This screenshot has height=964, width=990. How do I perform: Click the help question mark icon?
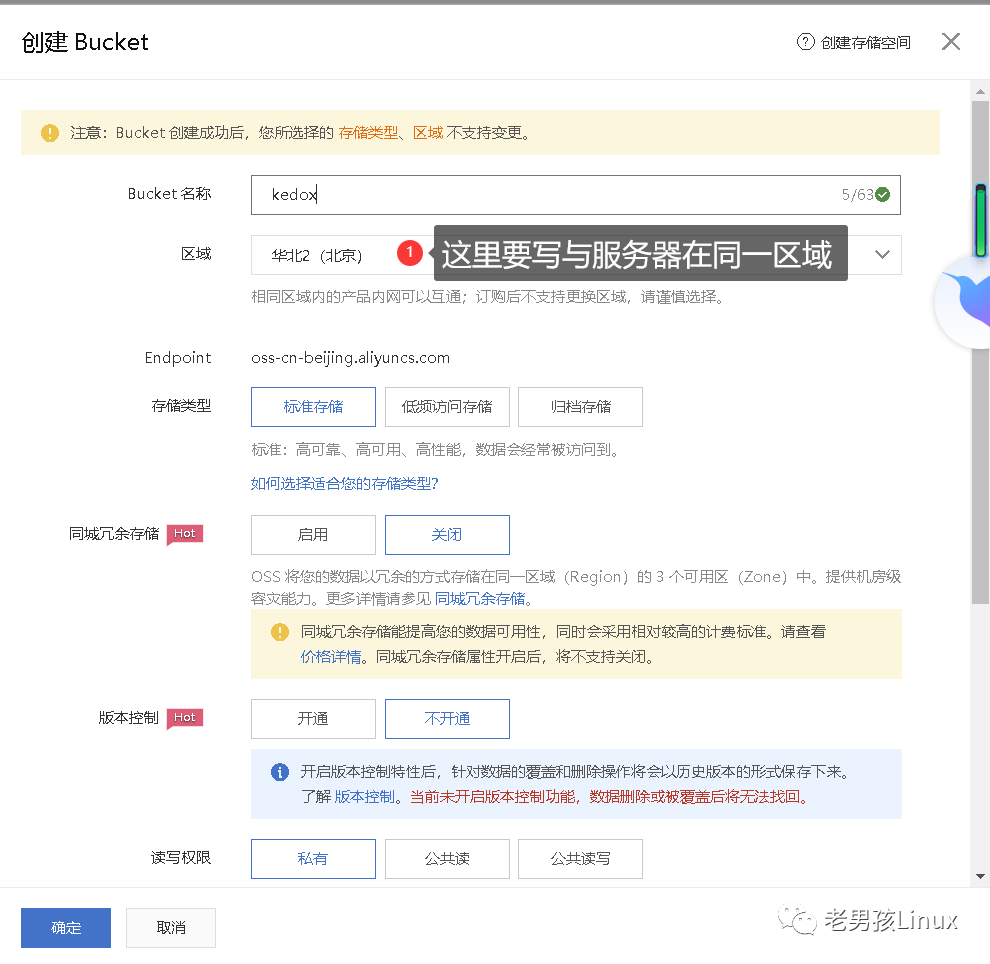805,42
